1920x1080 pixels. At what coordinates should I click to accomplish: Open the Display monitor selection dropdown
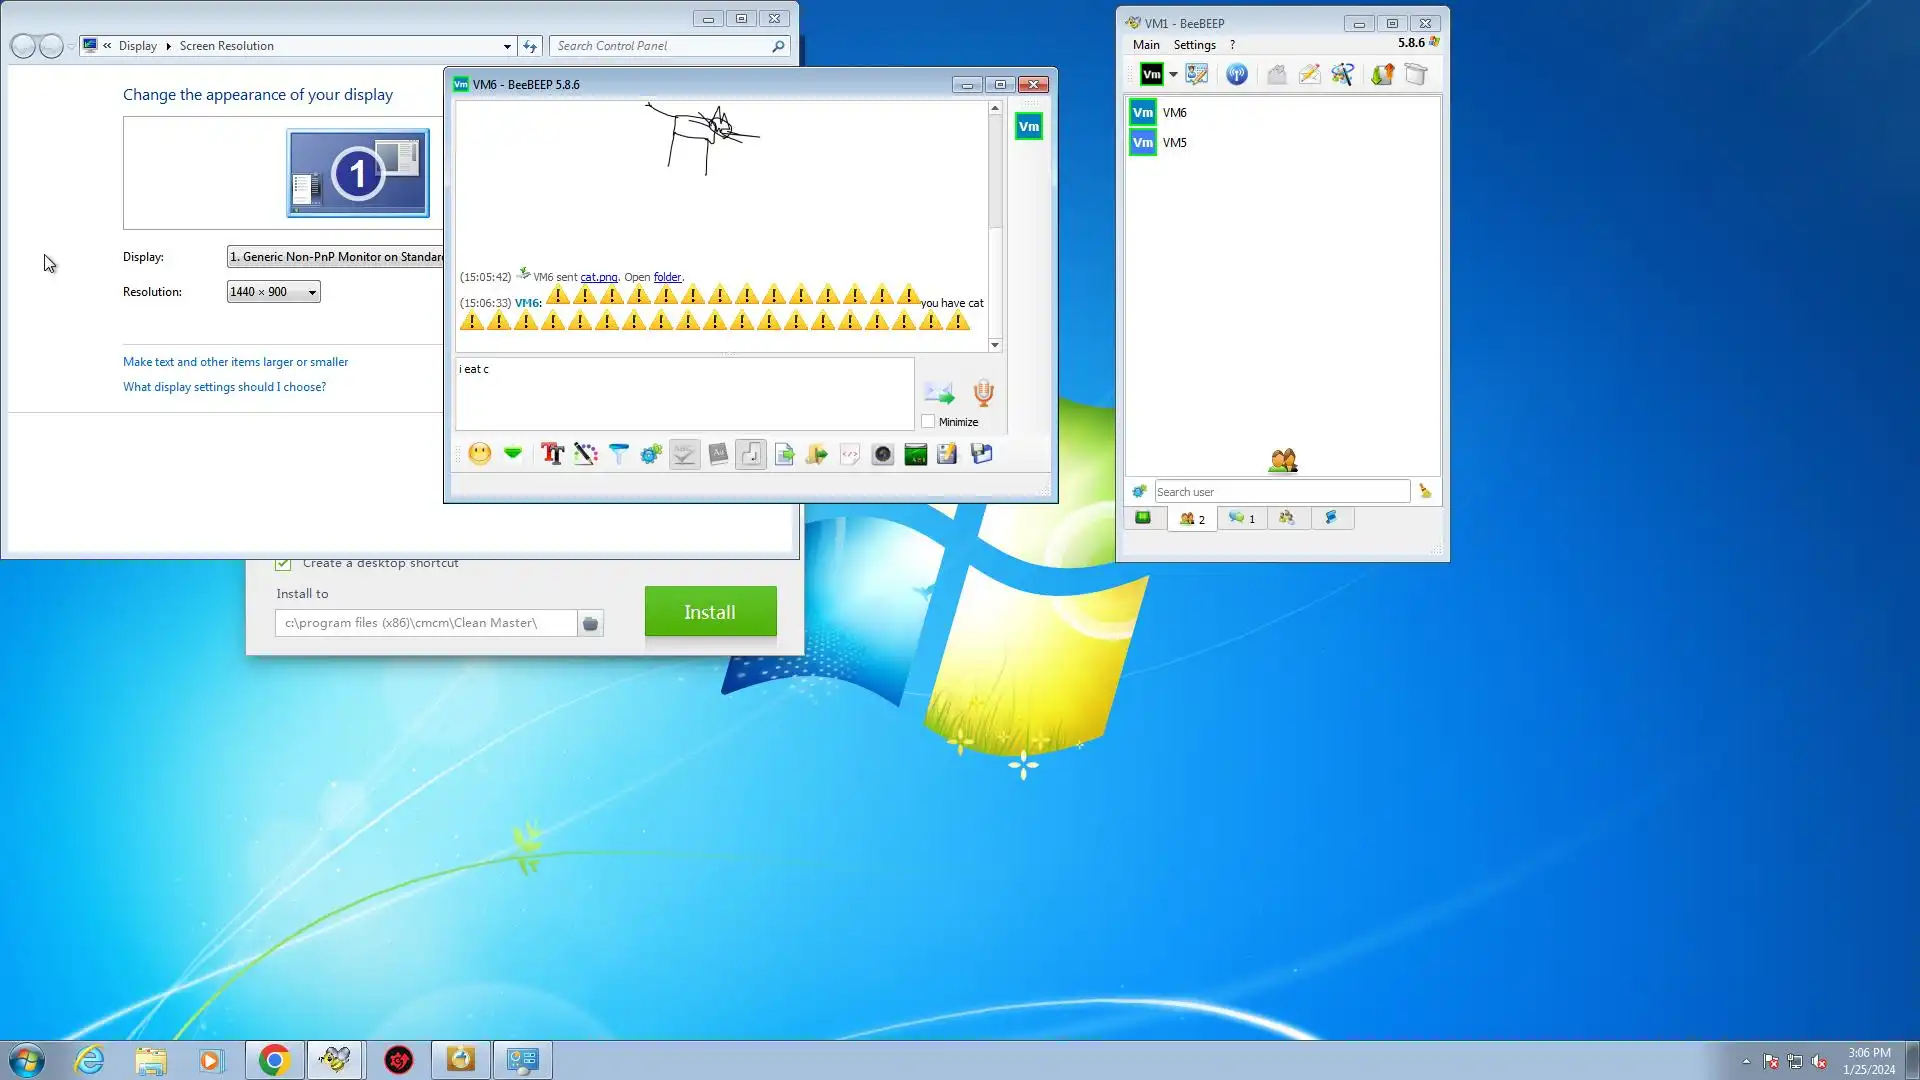click(x=335, y=257)
